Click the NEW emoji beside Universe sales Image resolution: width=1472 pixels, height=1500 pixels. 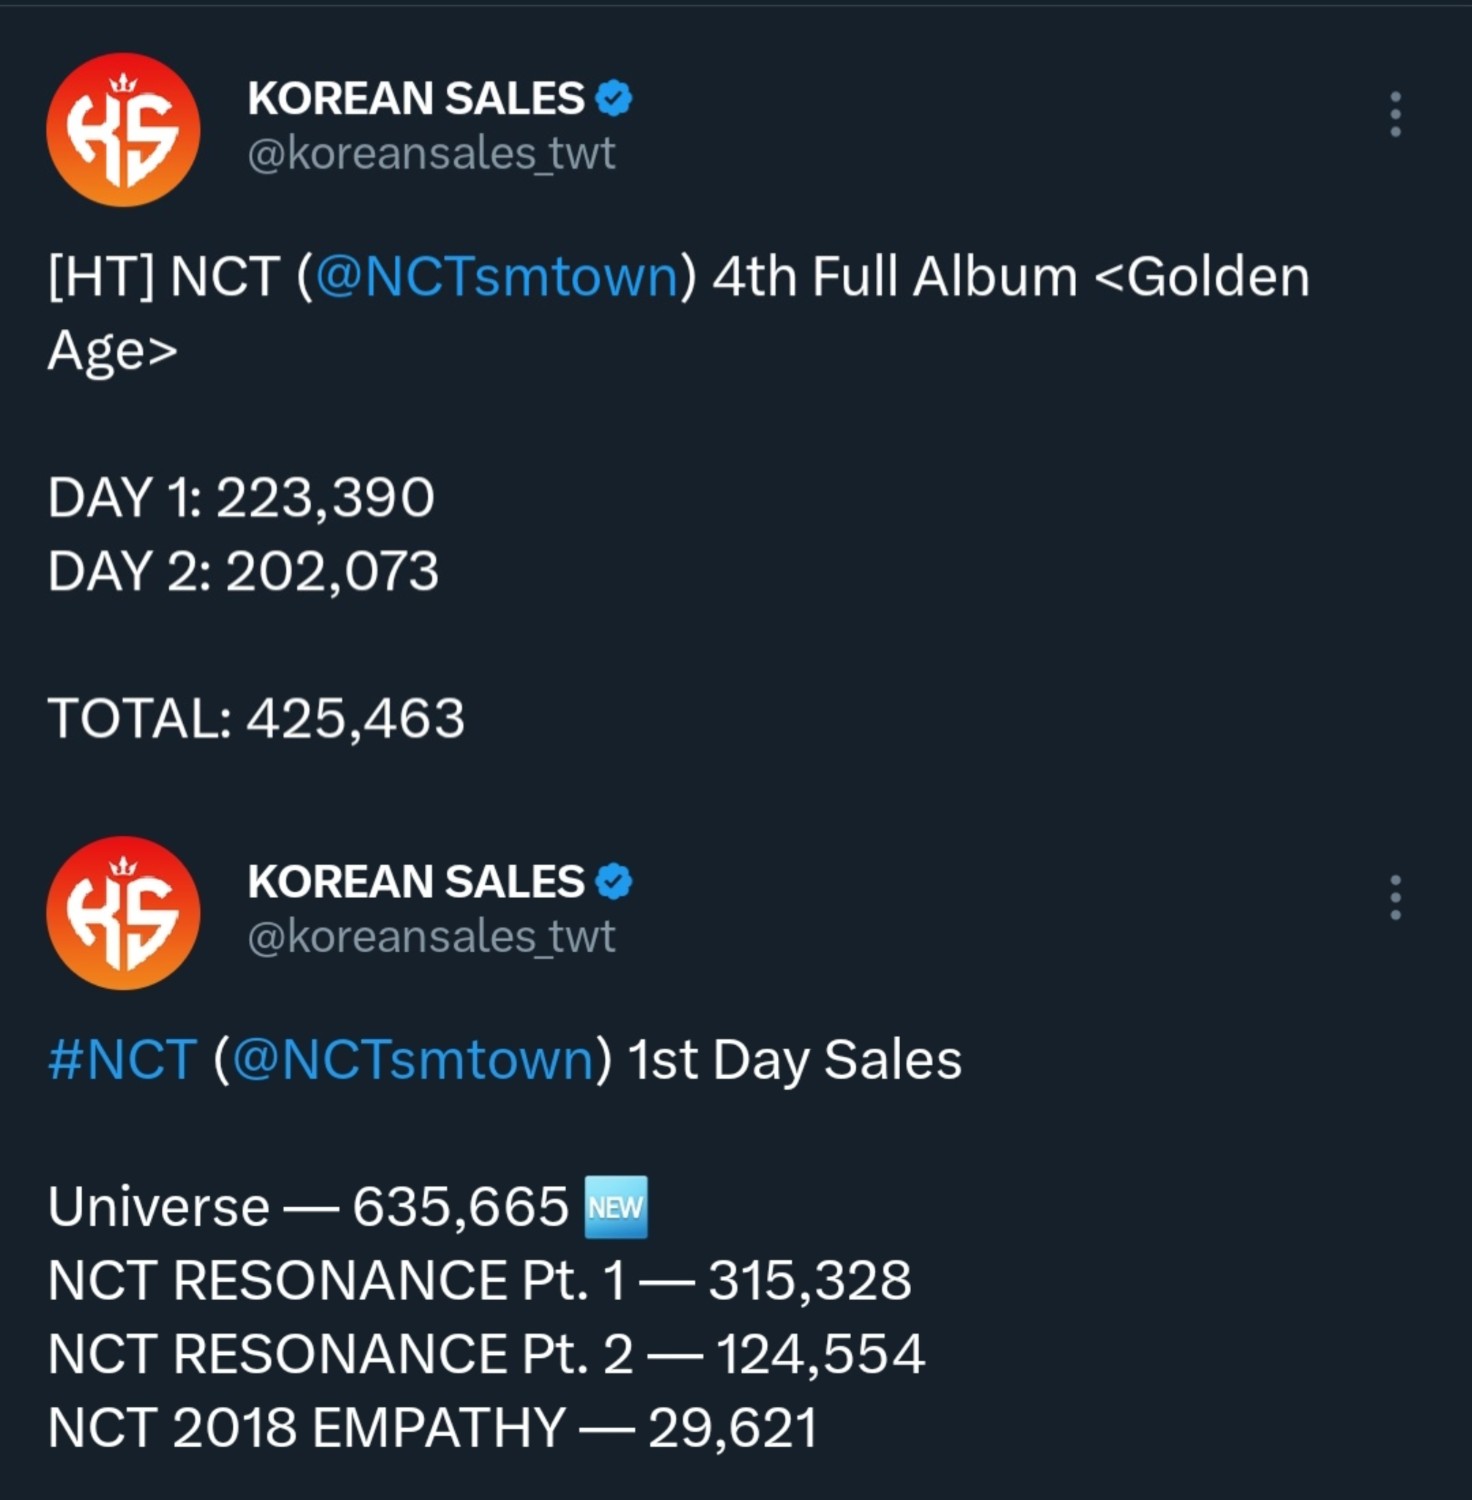tap(616, 1207)
